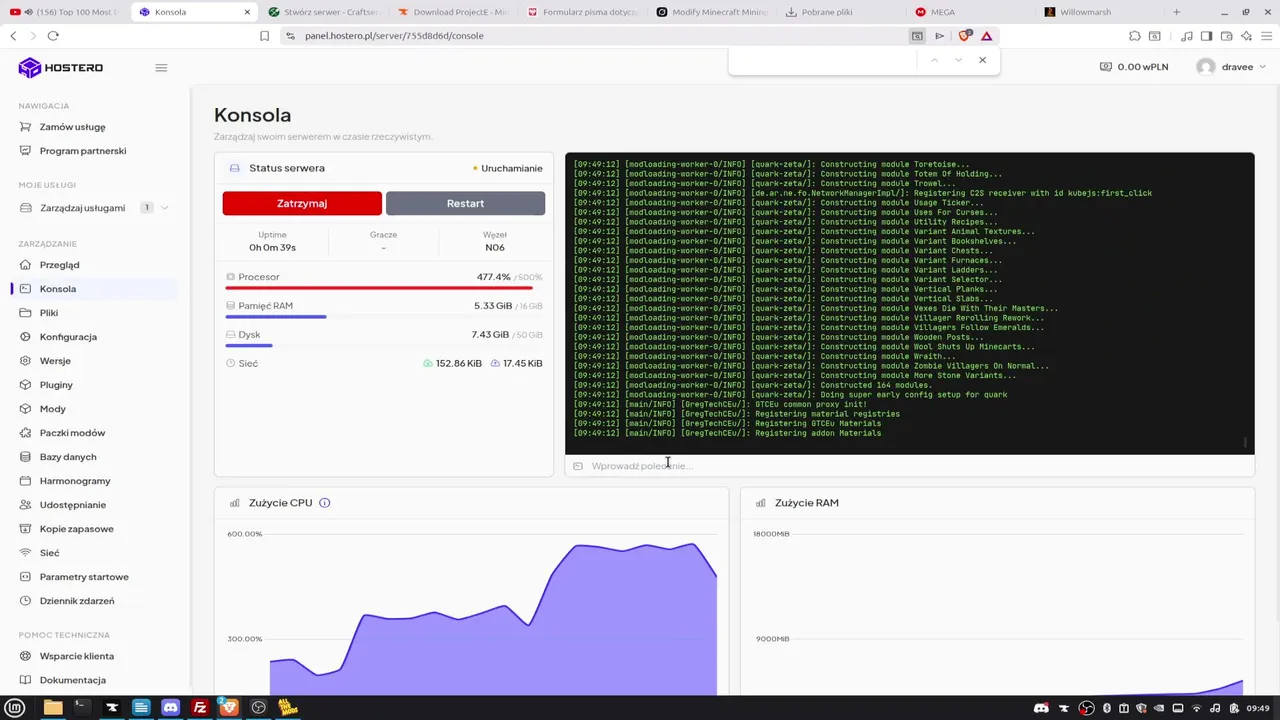Open terminal from the taskbar

[82, 708]
